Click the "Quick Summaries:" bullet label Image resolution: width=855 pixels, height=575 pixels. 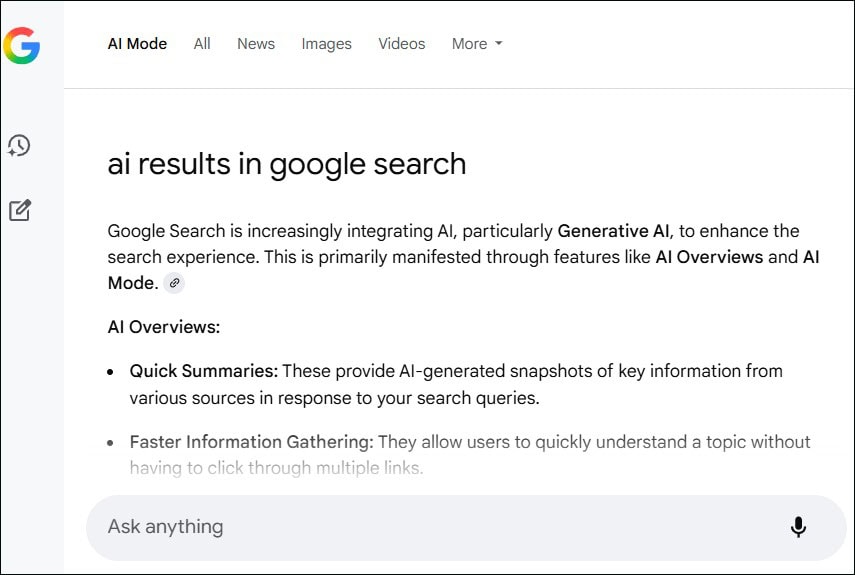(204, 371)
